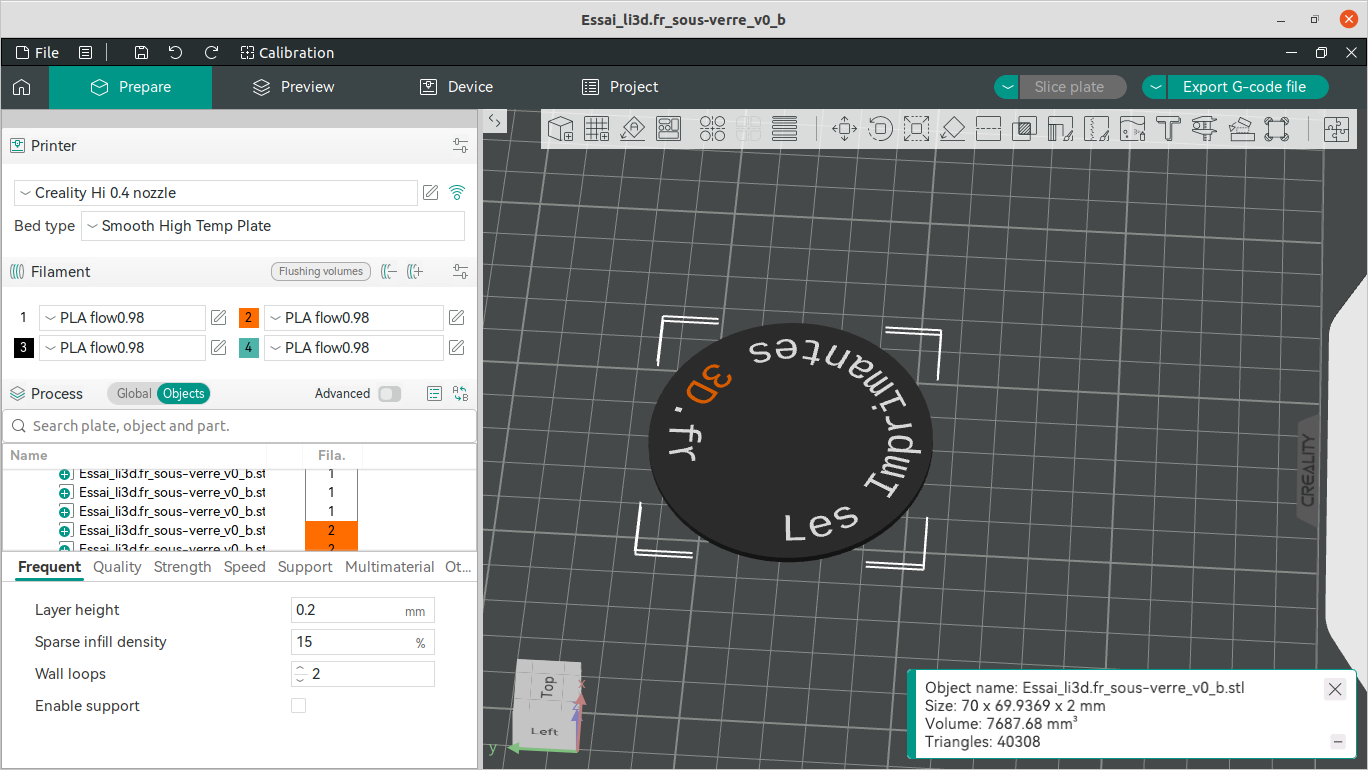1368x770 pixels.
Task: Choose the Lay on face tool
Action: point(952,128)
